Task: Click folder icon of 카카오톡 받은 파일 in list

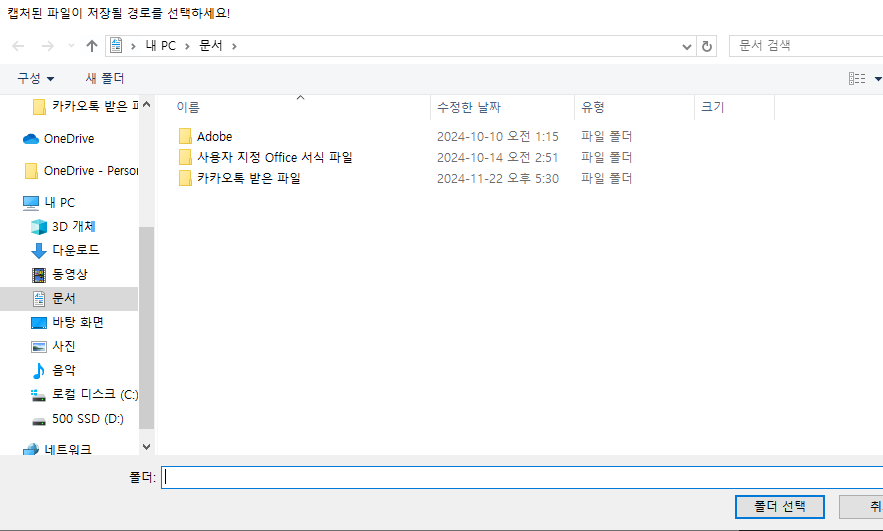Action: 185,179
